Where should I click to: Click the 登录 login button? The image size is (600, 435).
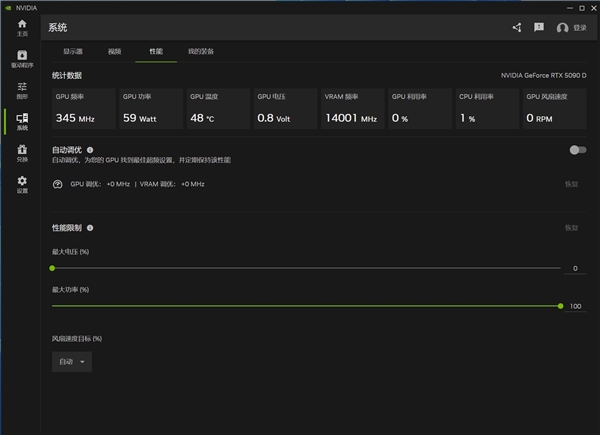pos(572,28)
